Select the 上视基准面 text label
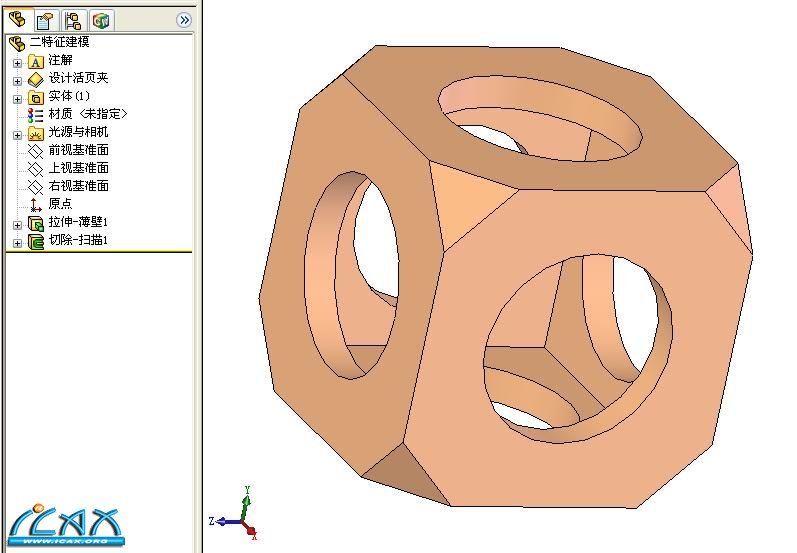 click(x=78, y=168)
